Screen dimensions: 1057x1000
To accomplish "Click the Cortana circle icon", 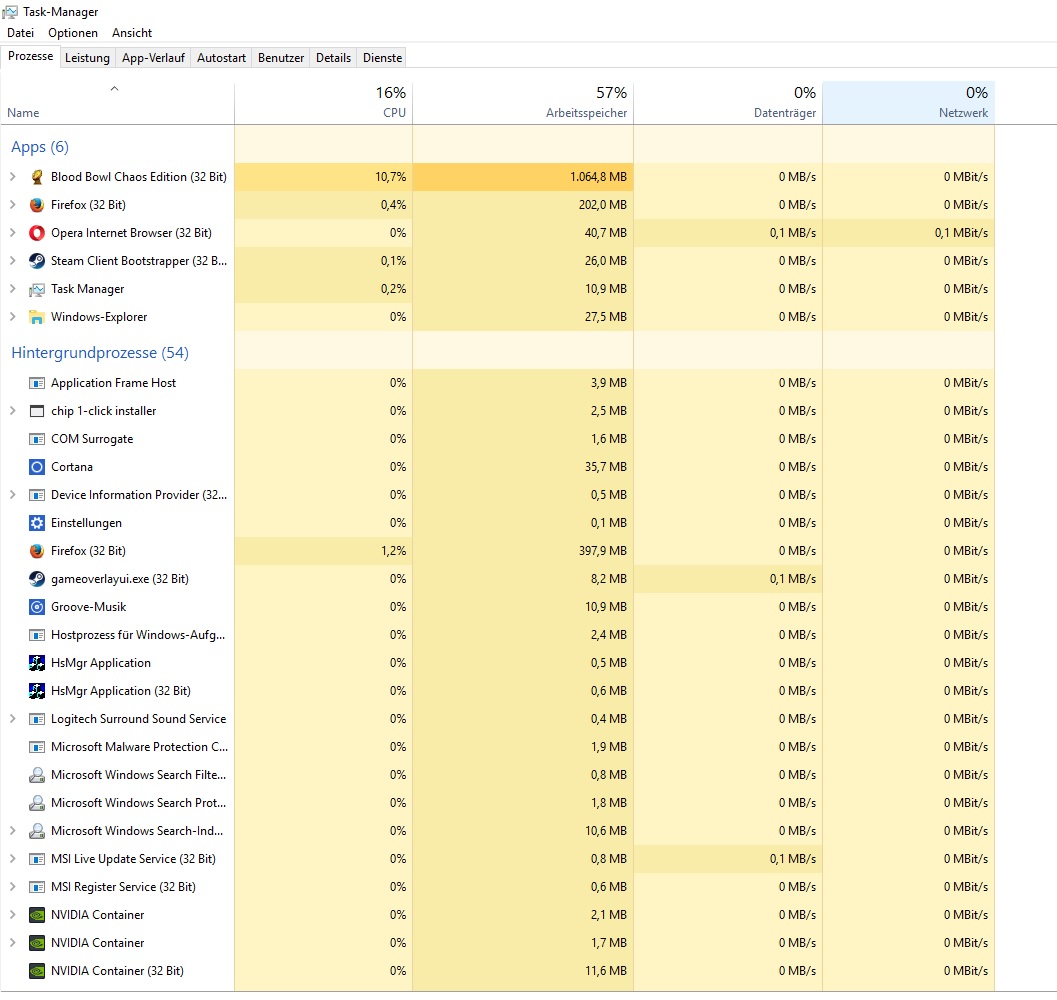I will (37, 467).
